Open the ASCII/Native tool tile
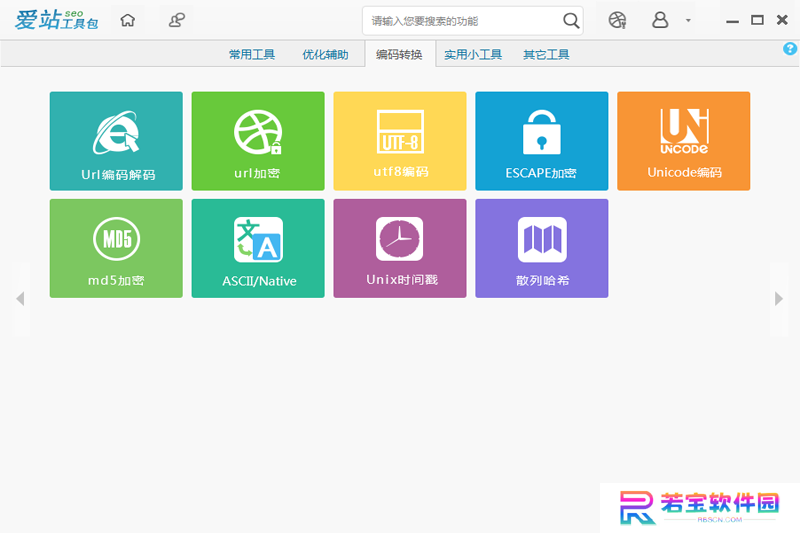This screenshot has height=533, width=800. 258,248
